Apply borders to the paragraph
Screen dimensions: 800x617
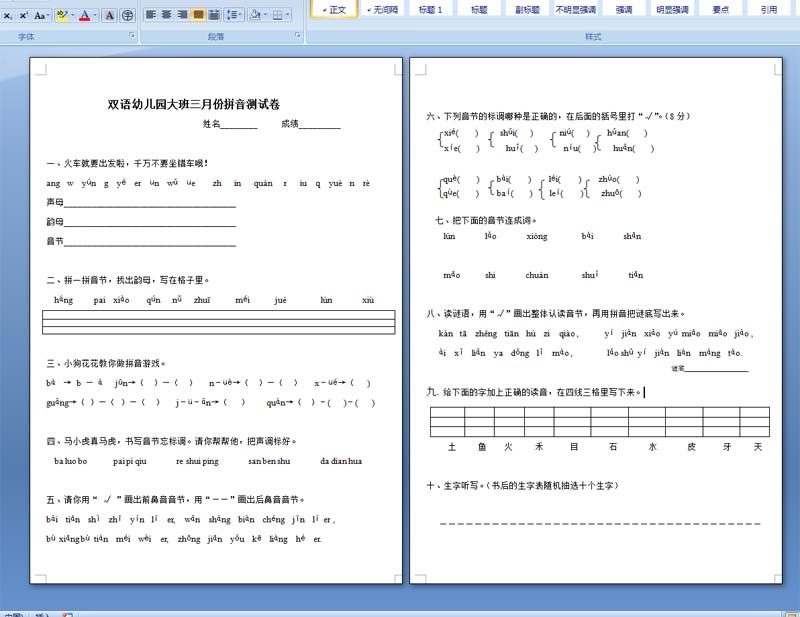pos(277,15)
